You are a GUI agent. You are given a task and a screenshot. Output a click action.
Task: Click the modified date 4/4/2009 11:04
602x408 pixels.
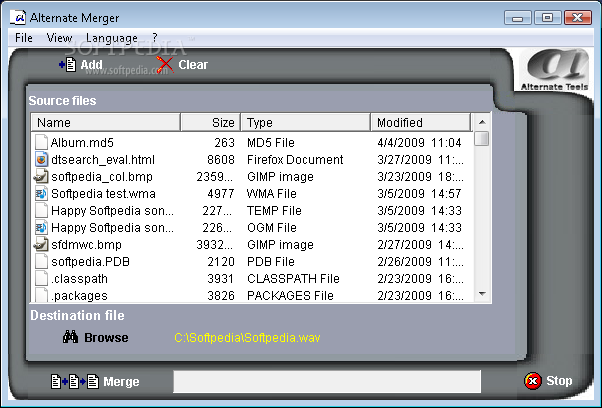point(419,142)
